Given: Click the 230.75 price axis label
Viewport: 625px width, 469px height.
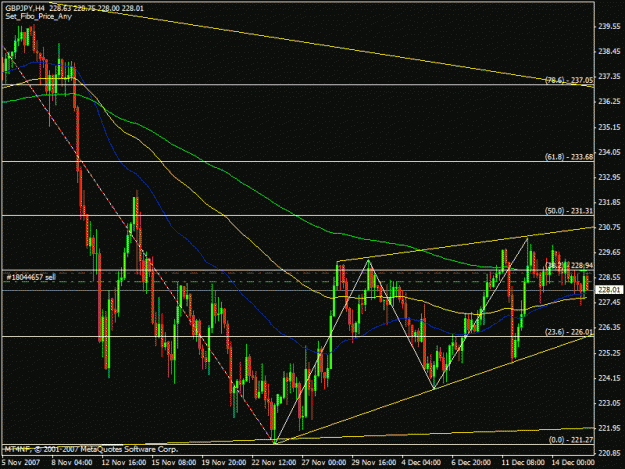Looking at the screenshot, I should click(609, 227).
